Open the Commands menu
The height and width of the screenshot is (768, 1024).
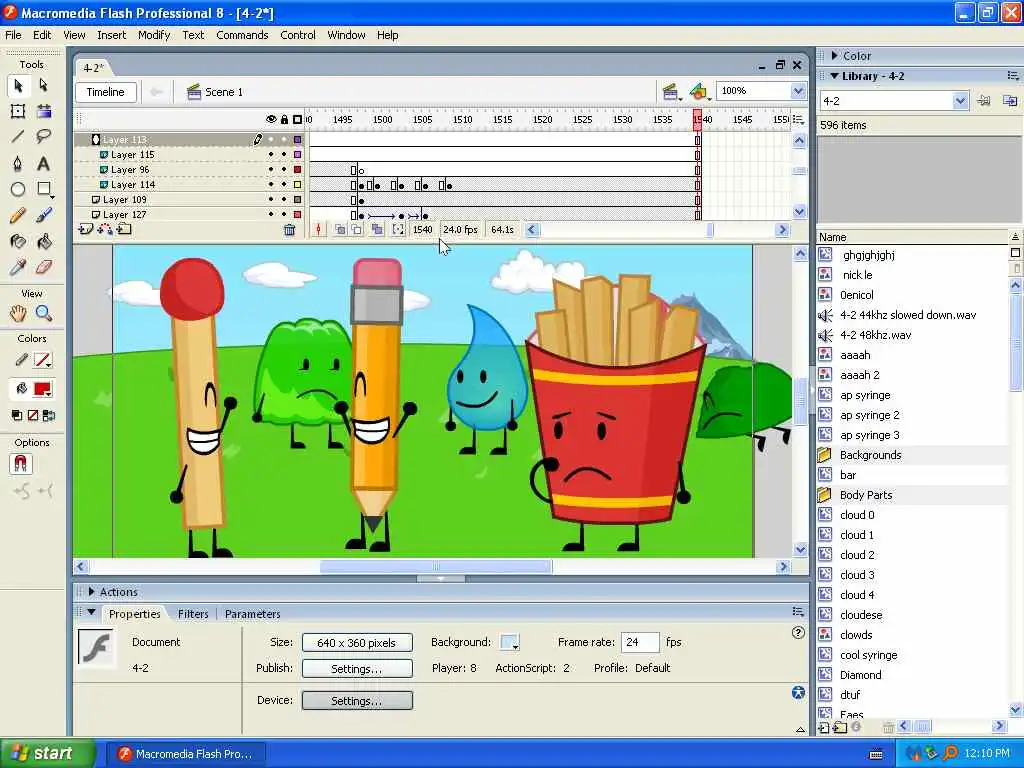[x=242, y=35]
